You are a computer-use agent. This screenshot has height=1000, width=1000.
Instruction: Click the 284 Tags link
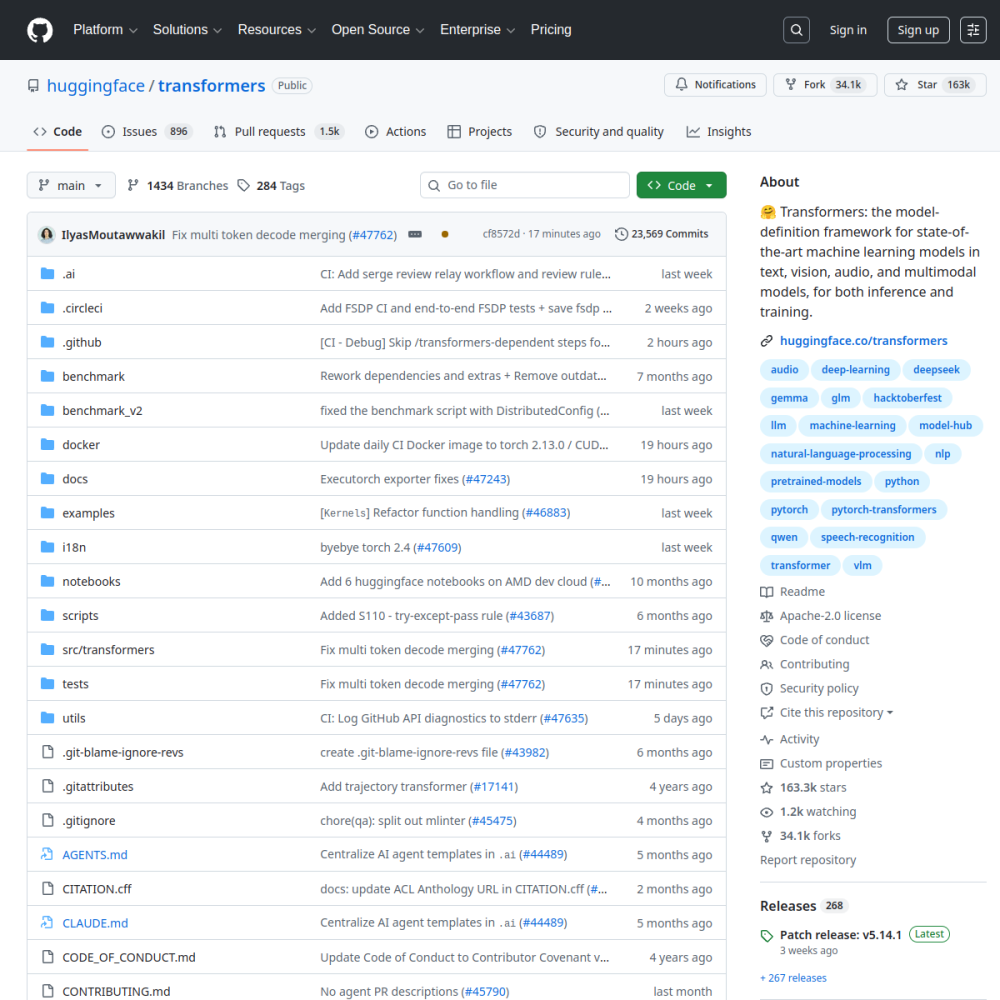click(x=271, y=186)
